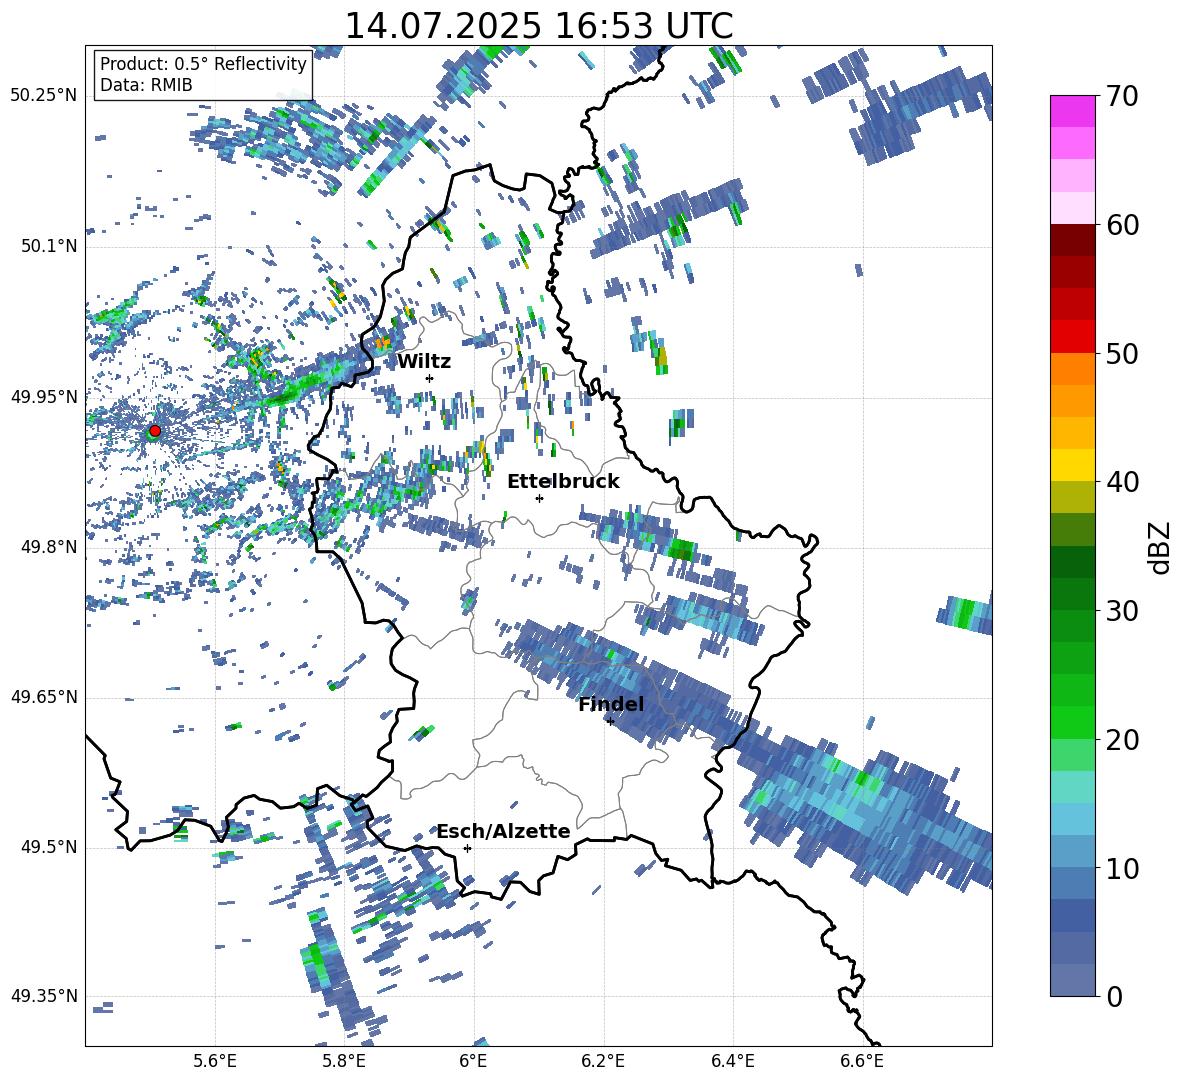This screenshot has height=1081, width=1184.
Task: Click 'Product: 0.5° Reflectivity' legend text
Action: click(203, 63)
